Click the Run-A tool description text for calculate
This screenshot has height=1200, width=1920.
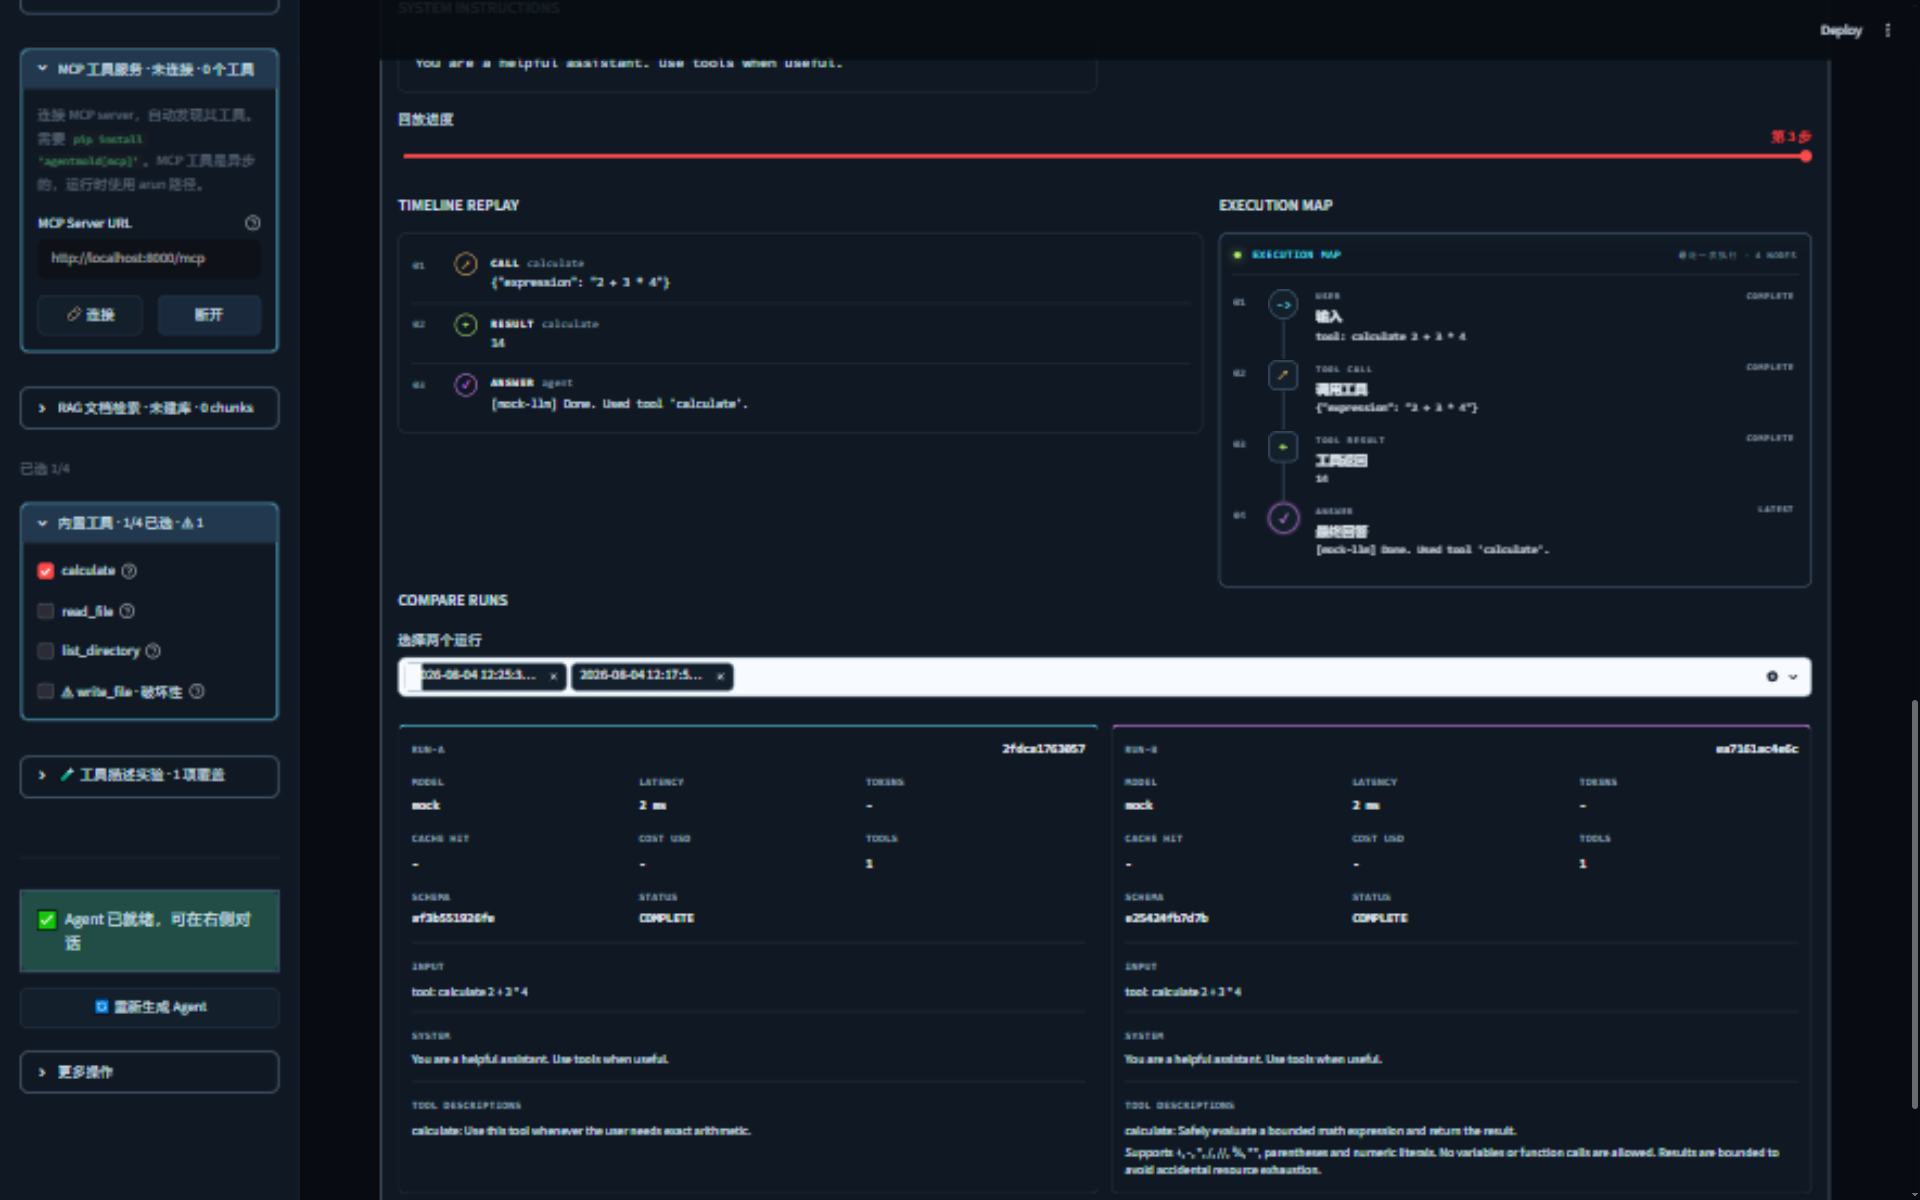581,1131
